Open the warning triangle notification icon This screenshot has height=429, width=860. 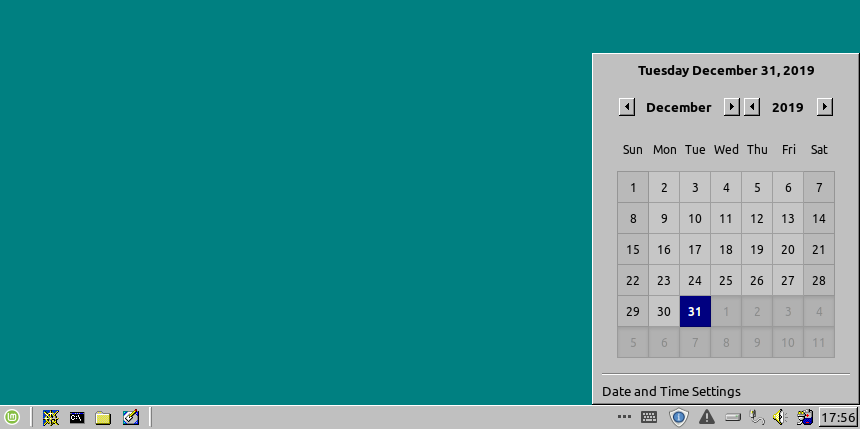pyautogui.click(x=706, y=417)
